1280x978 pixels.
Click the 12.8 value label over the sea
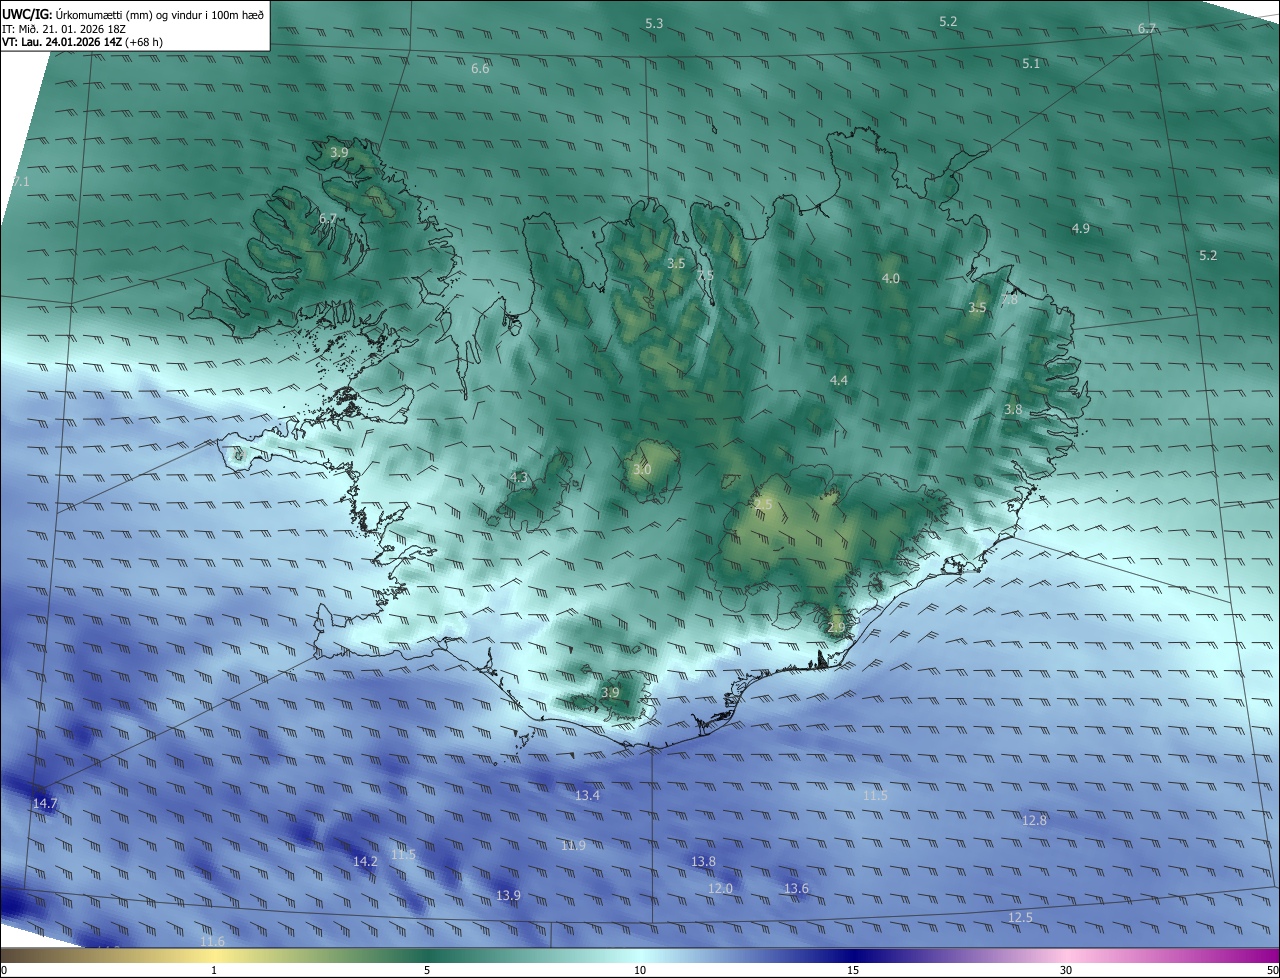(1034, 821)
